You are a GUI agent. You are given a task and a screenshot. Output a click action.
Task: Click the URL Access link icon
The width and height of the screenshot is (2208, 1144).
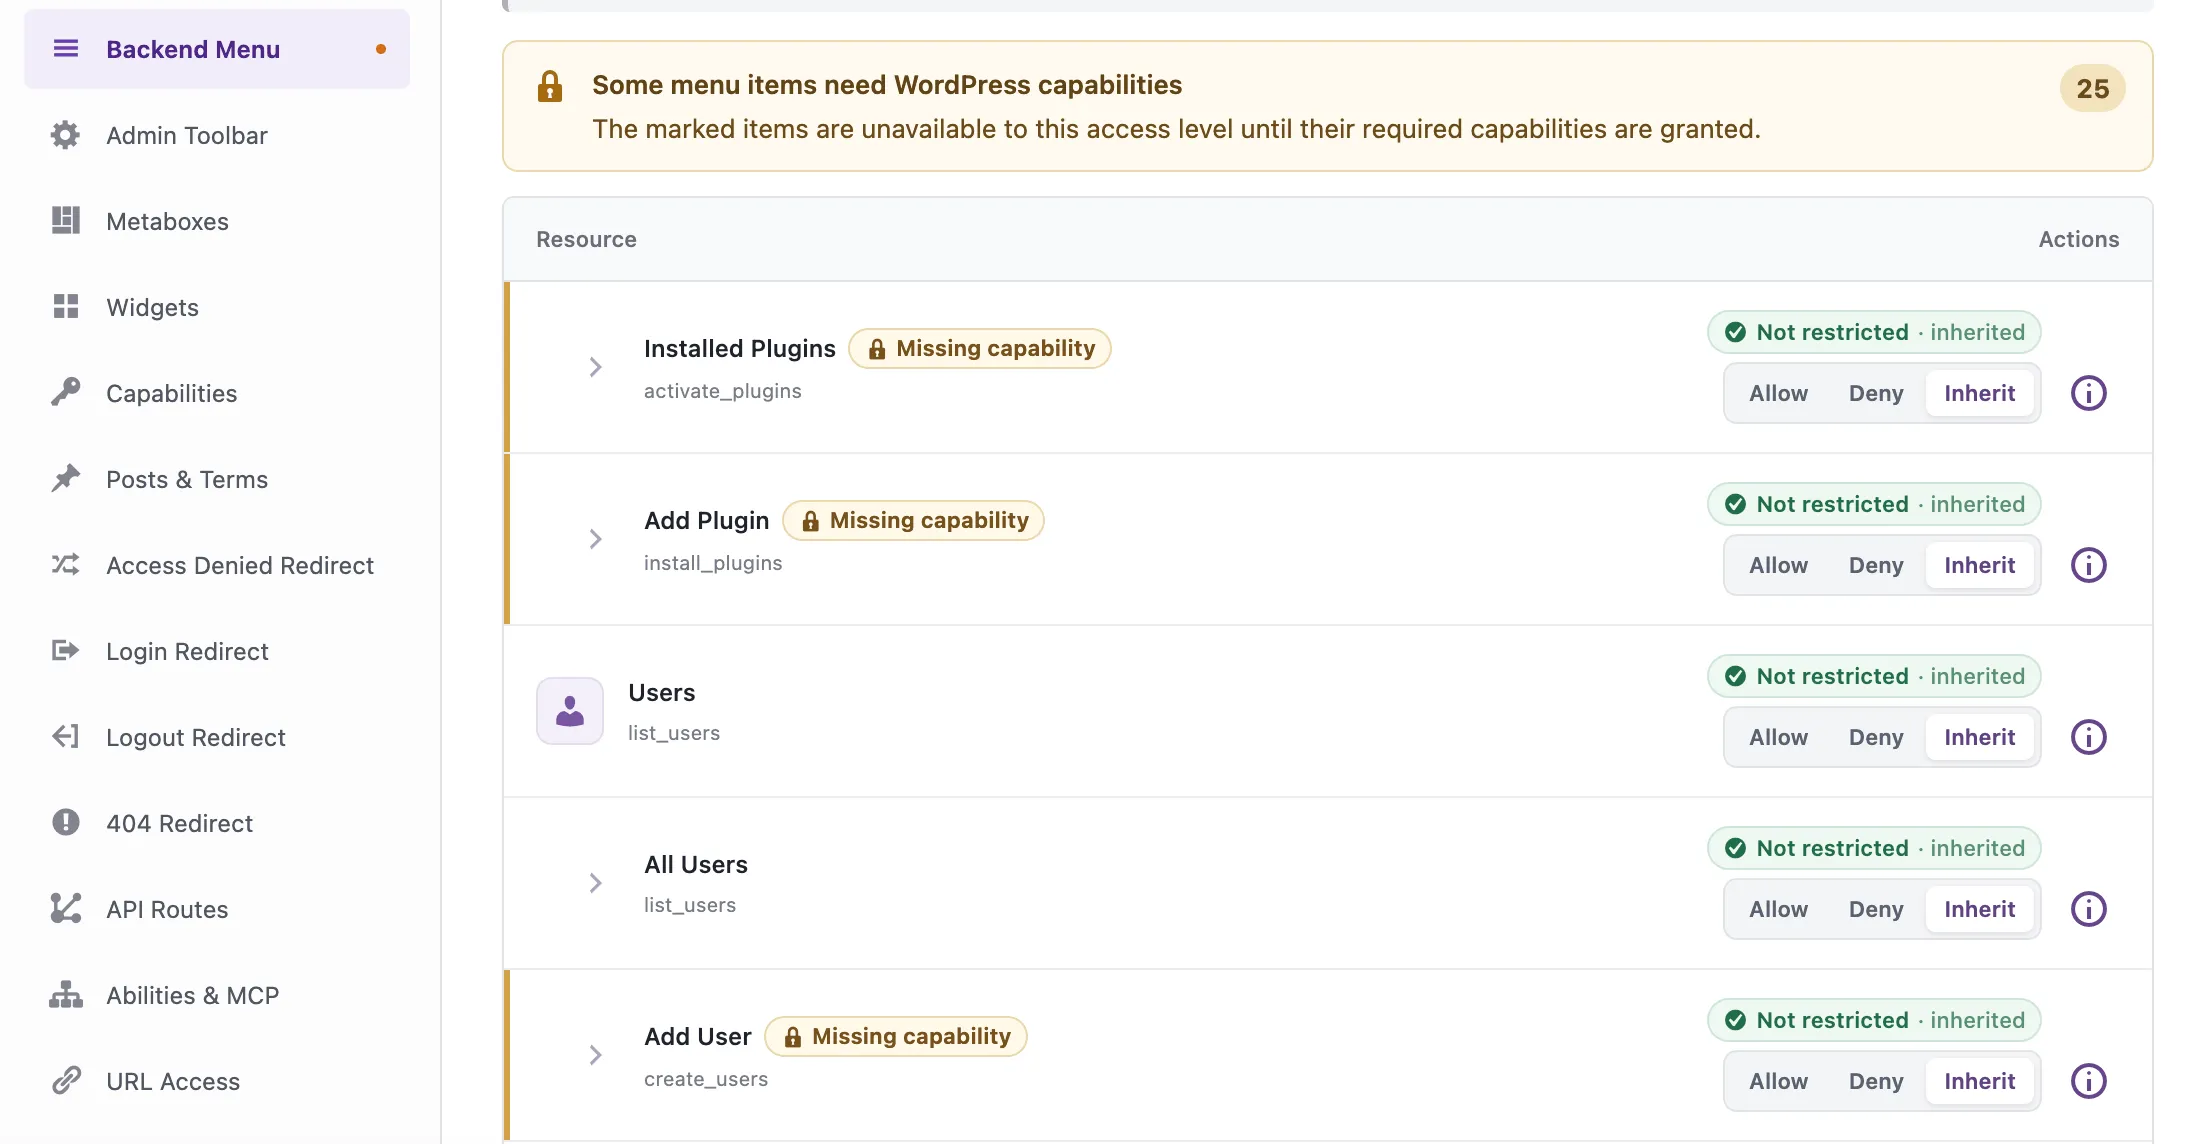(x=66, y=1080)
